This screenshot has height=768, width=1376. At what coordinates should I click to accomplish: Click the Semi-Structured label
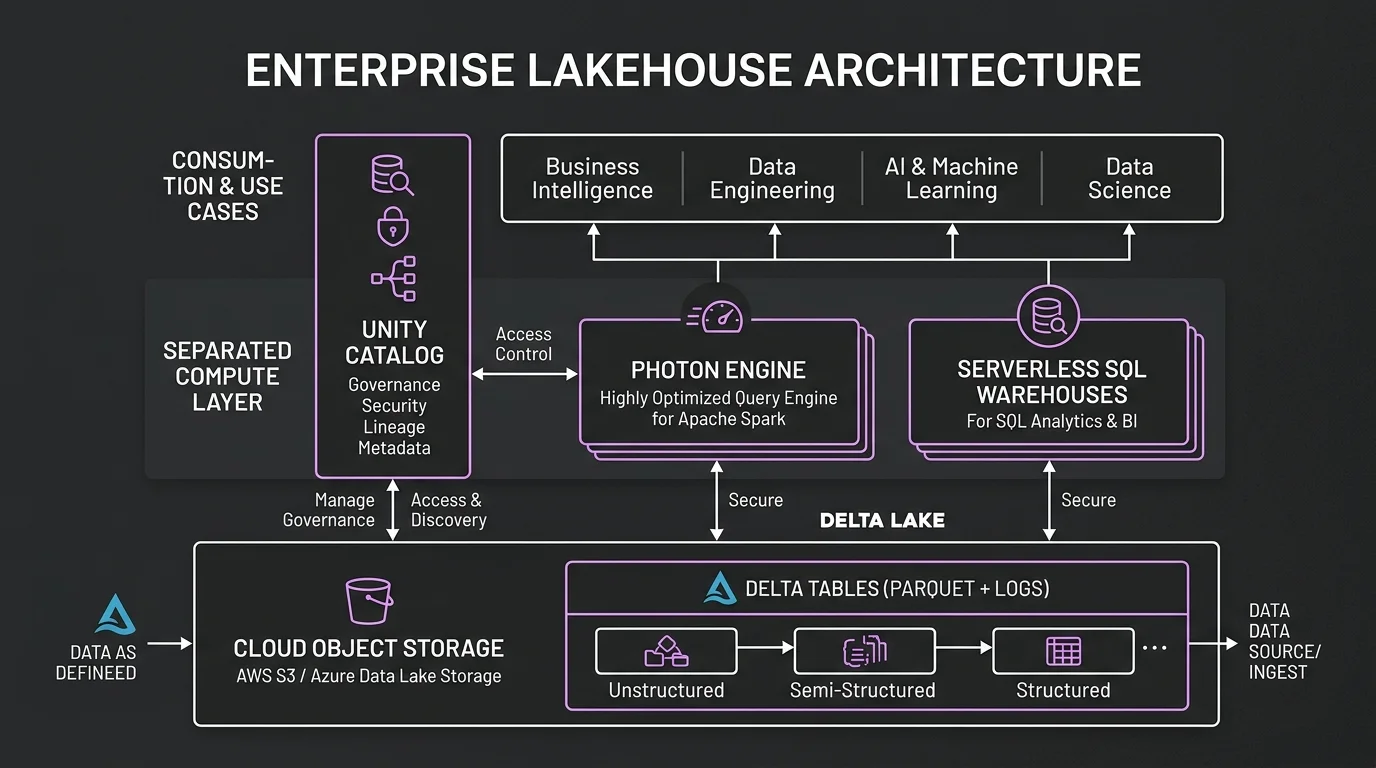pyautogui.click(x=863, y=690)
